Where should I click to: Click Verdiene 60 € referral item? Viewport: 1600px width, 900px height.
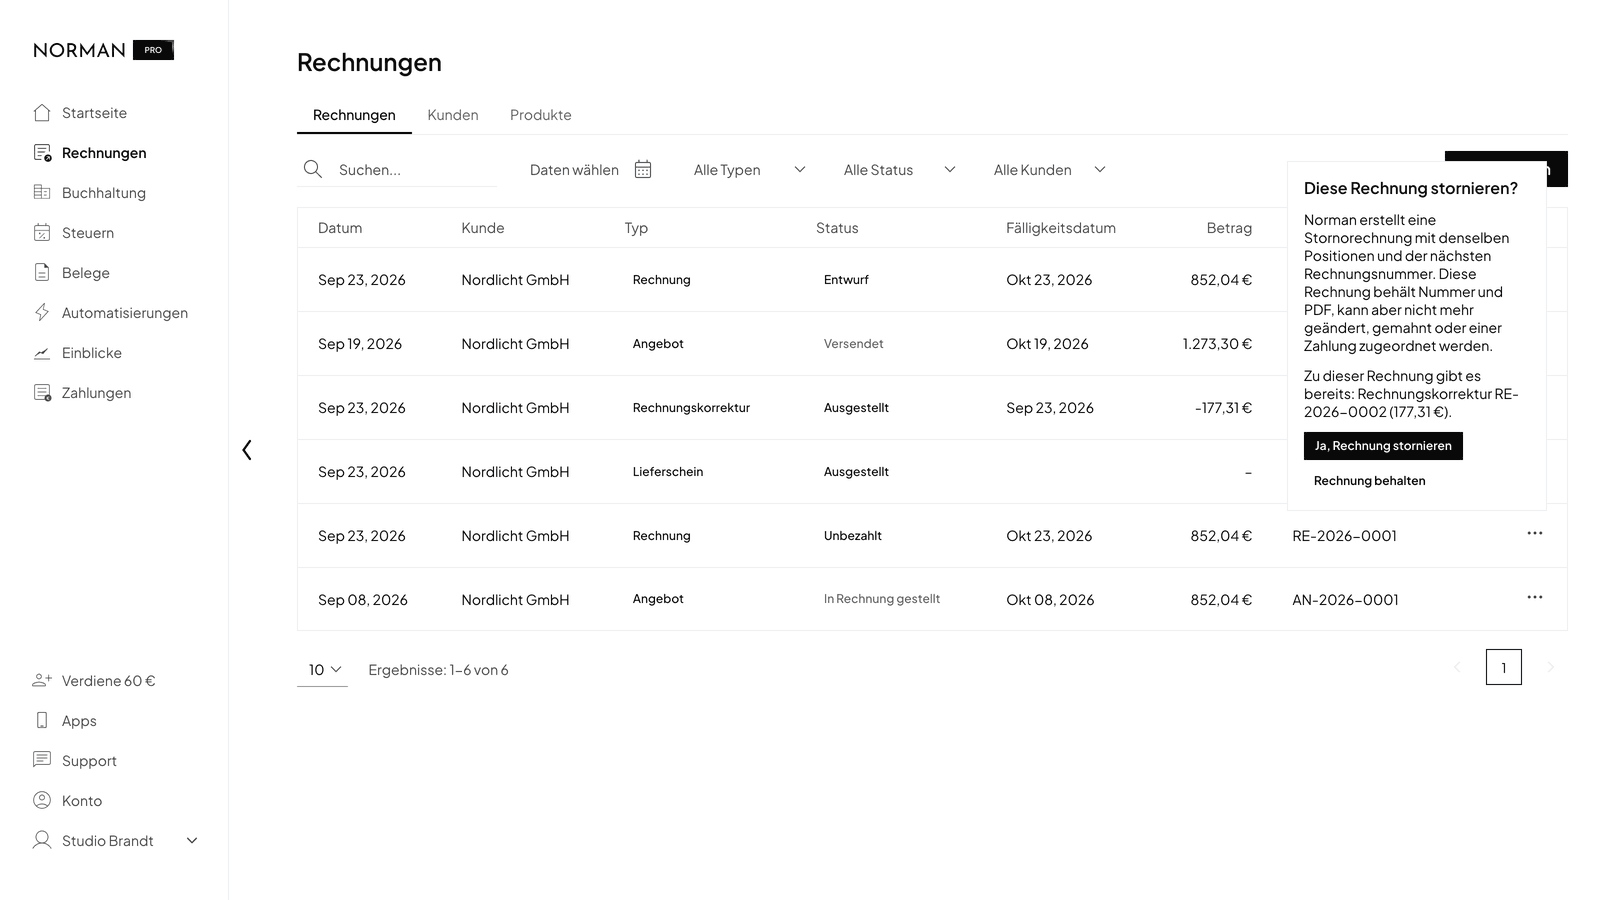pyautogui.click(x=94, y=681)
